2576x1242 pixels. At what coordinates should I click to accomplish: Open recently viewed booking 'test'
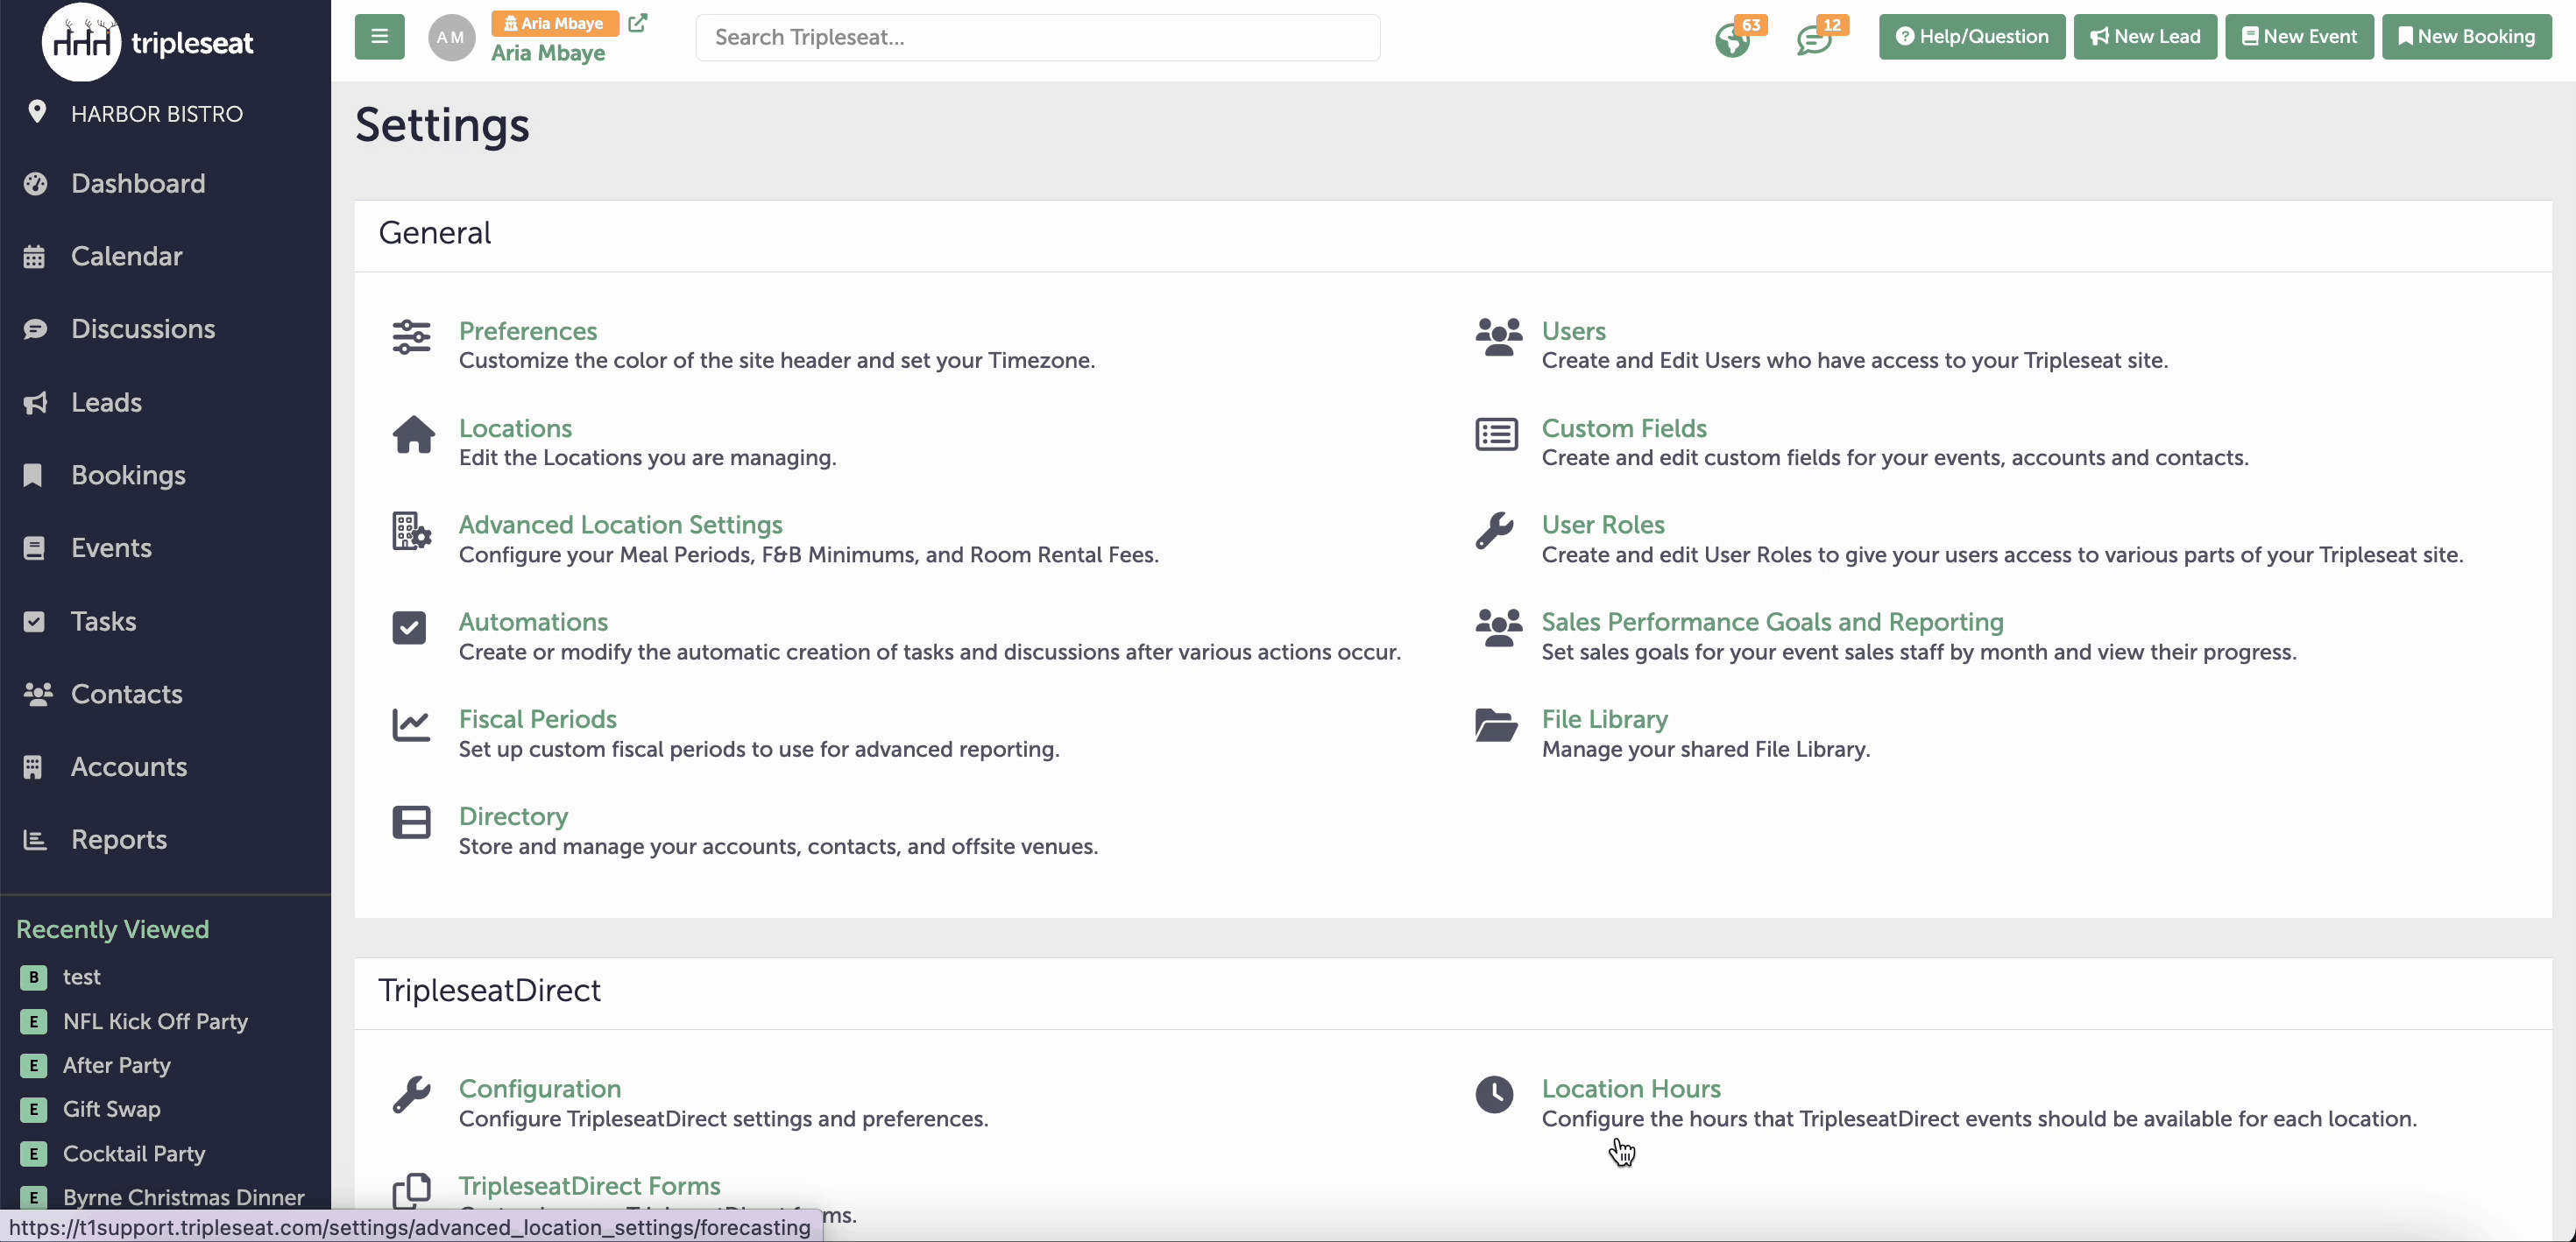(x=81, y=977)
